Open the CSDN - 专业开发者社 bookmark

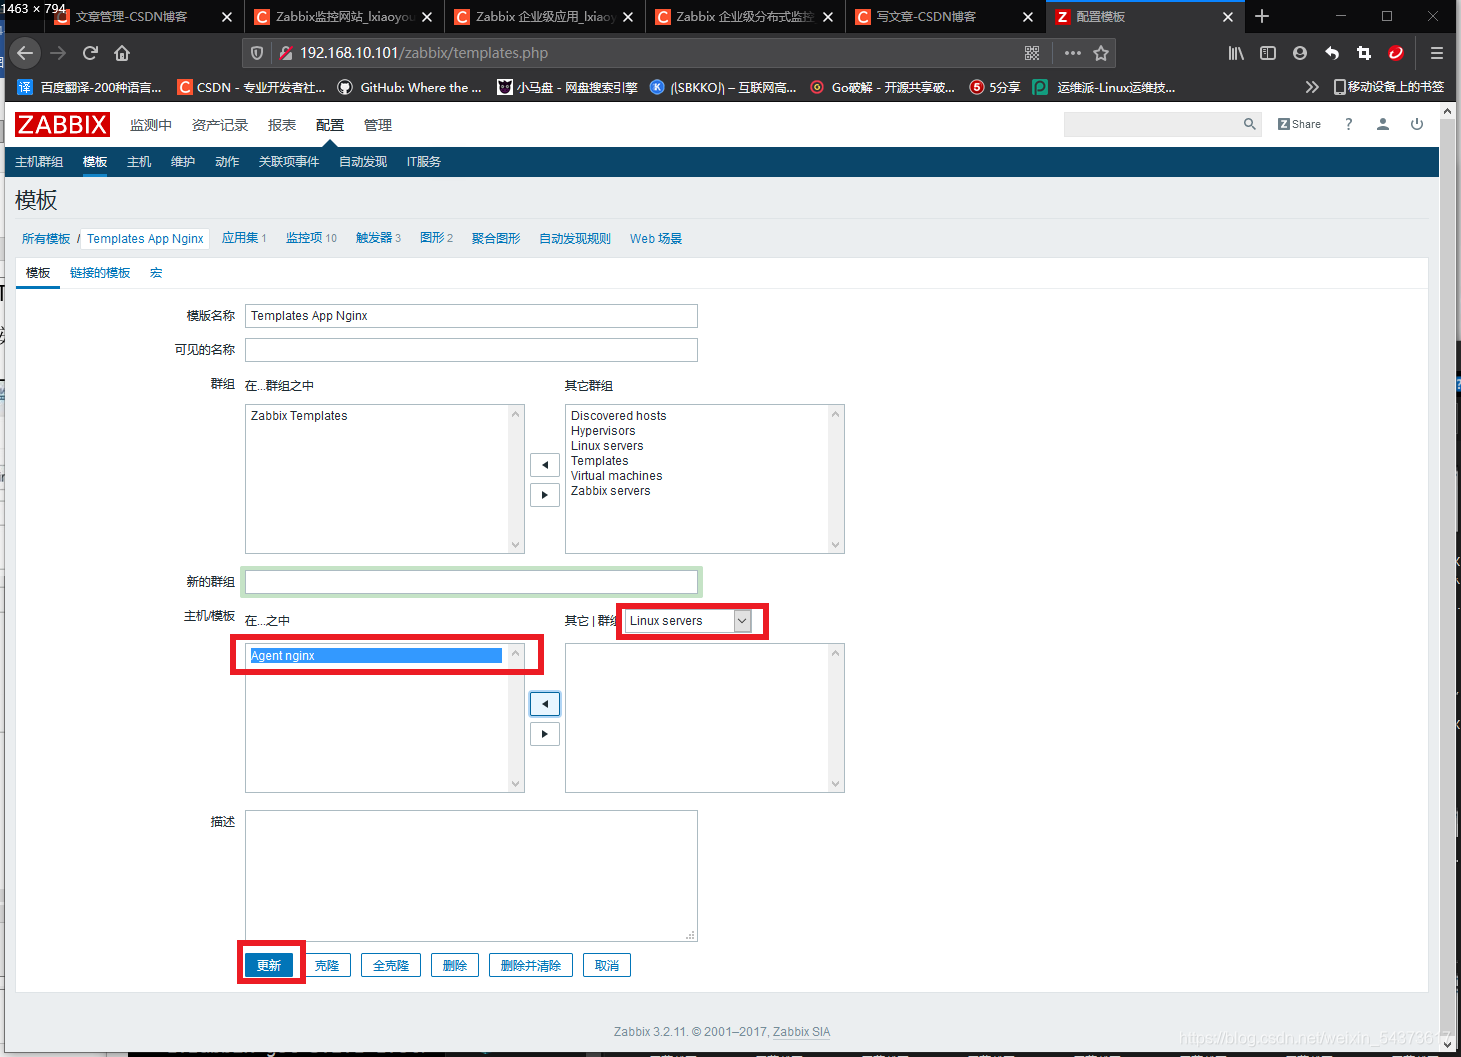251,87
